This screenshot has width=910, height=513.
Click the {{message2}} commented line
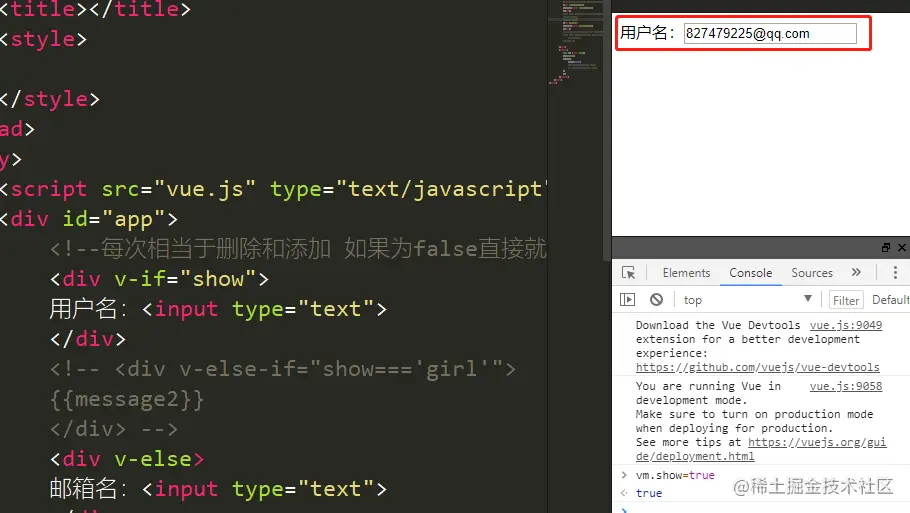tap(127, 399)
